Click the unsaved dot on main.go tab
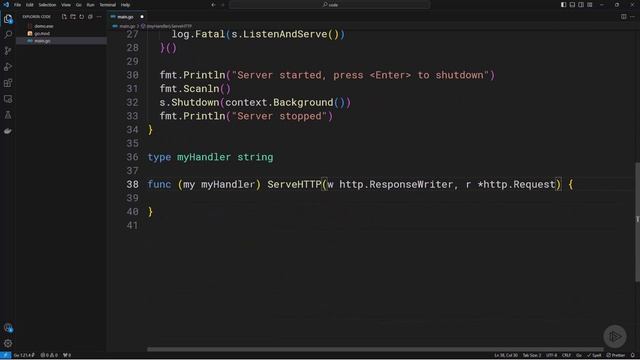 click(142, 17)
